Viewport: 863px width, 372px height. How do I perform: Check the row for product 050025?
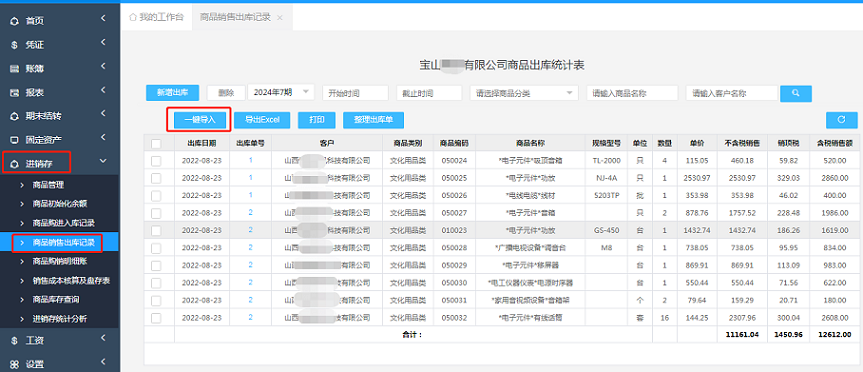point(156,178)
